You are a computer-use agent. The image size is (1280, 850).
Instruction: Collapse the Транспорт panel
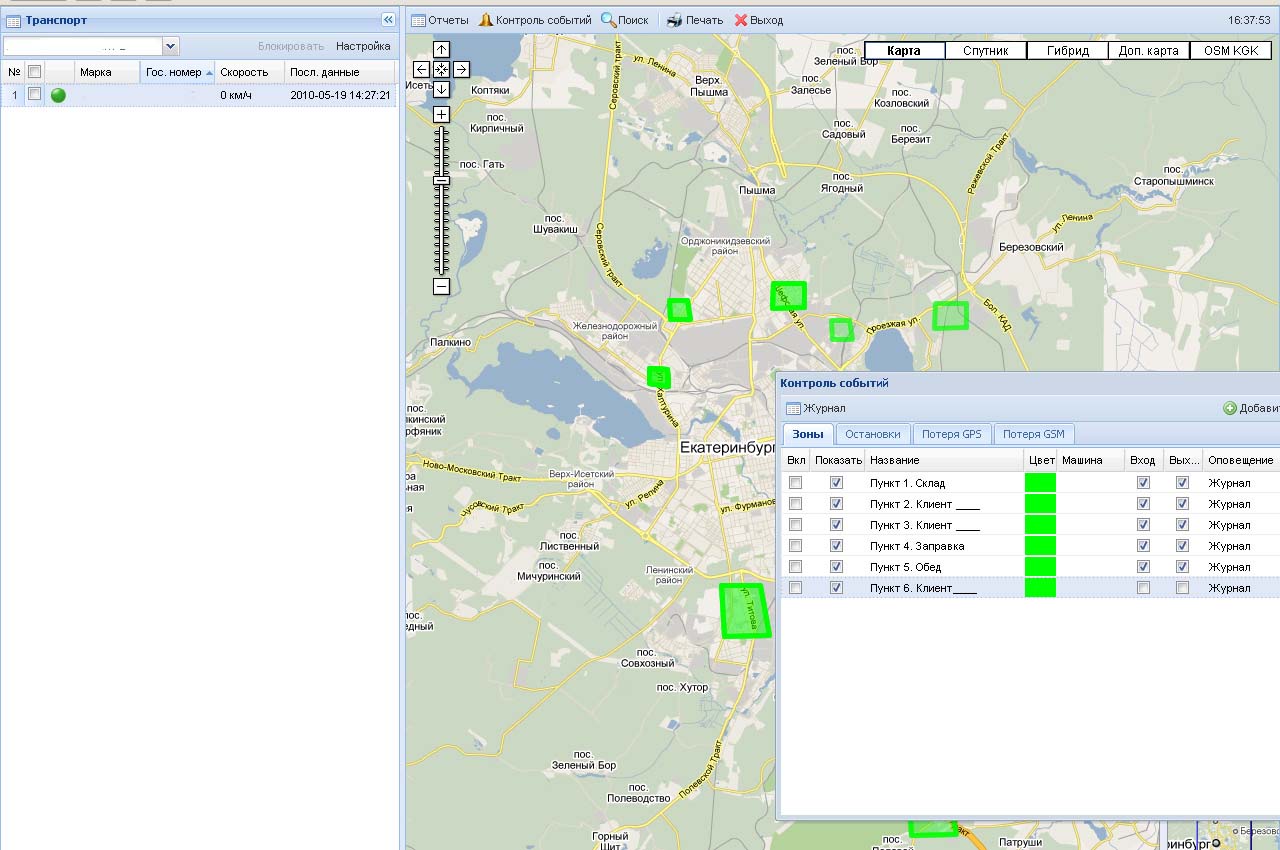pos(388,20)
